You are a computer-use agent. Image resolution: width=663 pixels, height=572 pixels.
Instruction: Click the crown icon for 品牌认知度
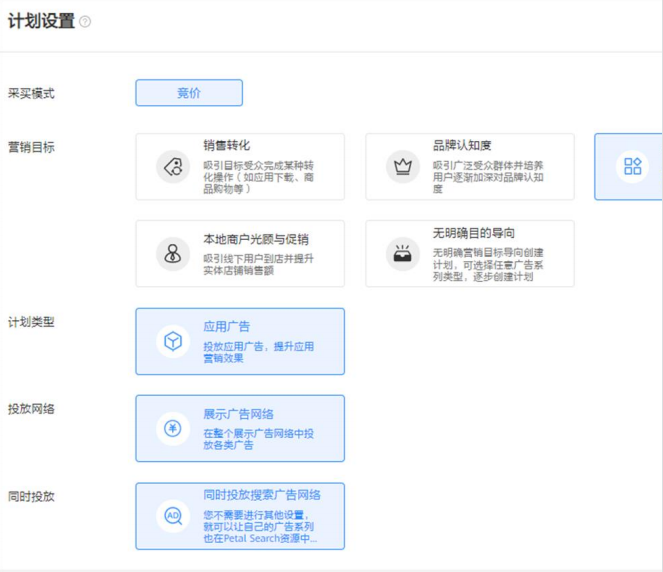(403, 167)
